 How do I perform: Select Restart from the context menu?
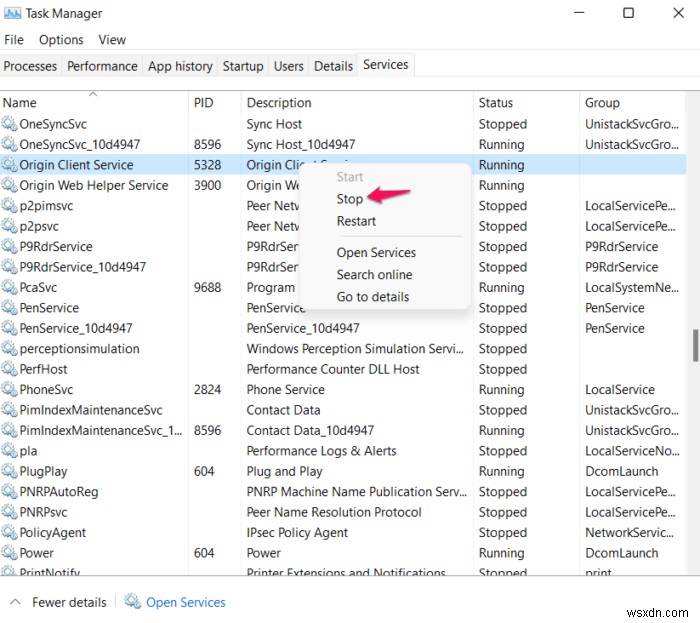356,221
